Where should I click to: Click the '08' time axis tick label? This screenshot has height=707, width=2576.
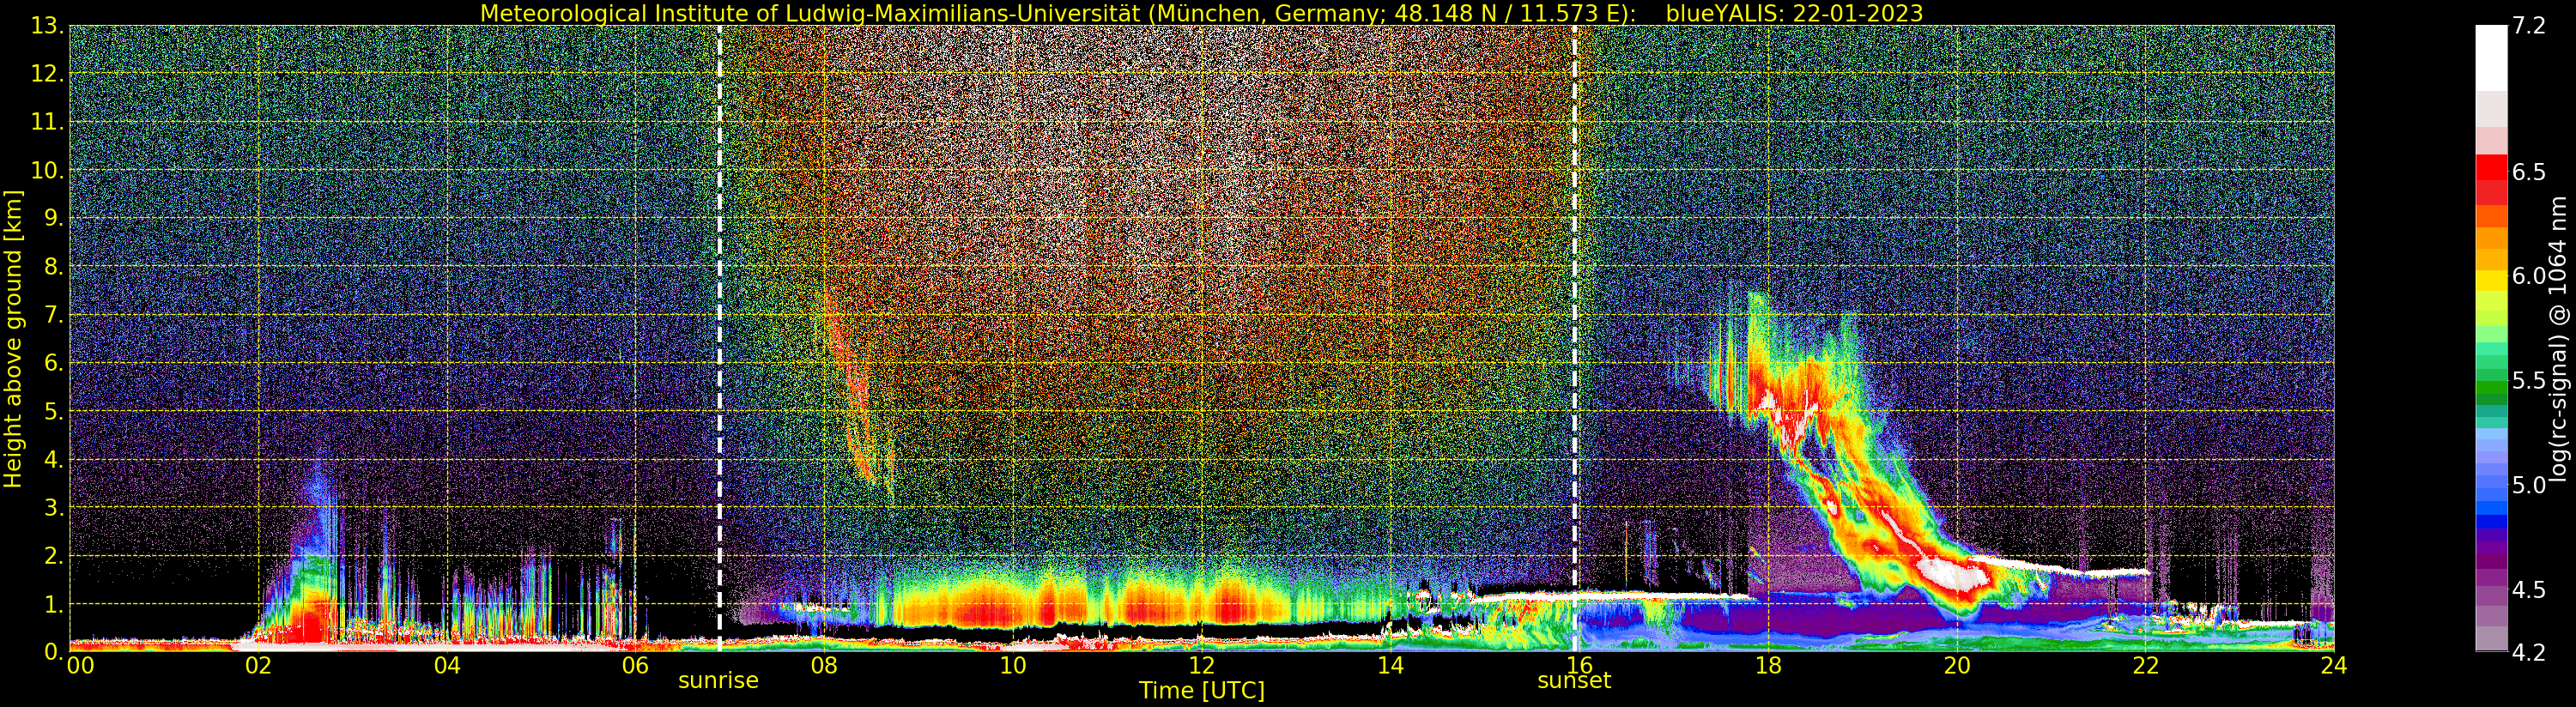[x=824, y=666]
